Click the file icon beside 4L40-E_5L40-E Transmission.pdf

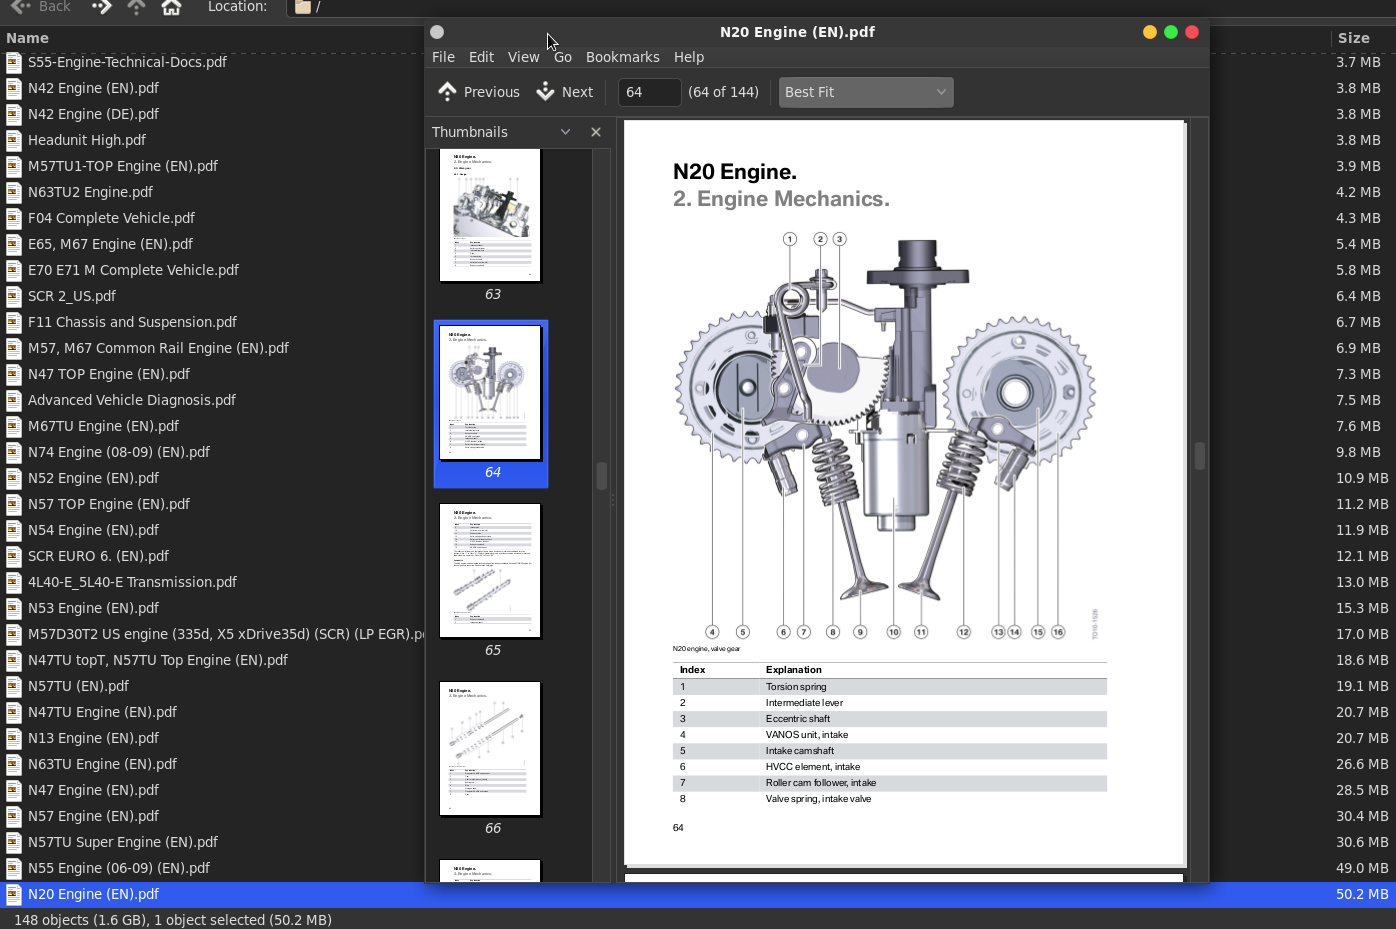[x=14, y=582]
